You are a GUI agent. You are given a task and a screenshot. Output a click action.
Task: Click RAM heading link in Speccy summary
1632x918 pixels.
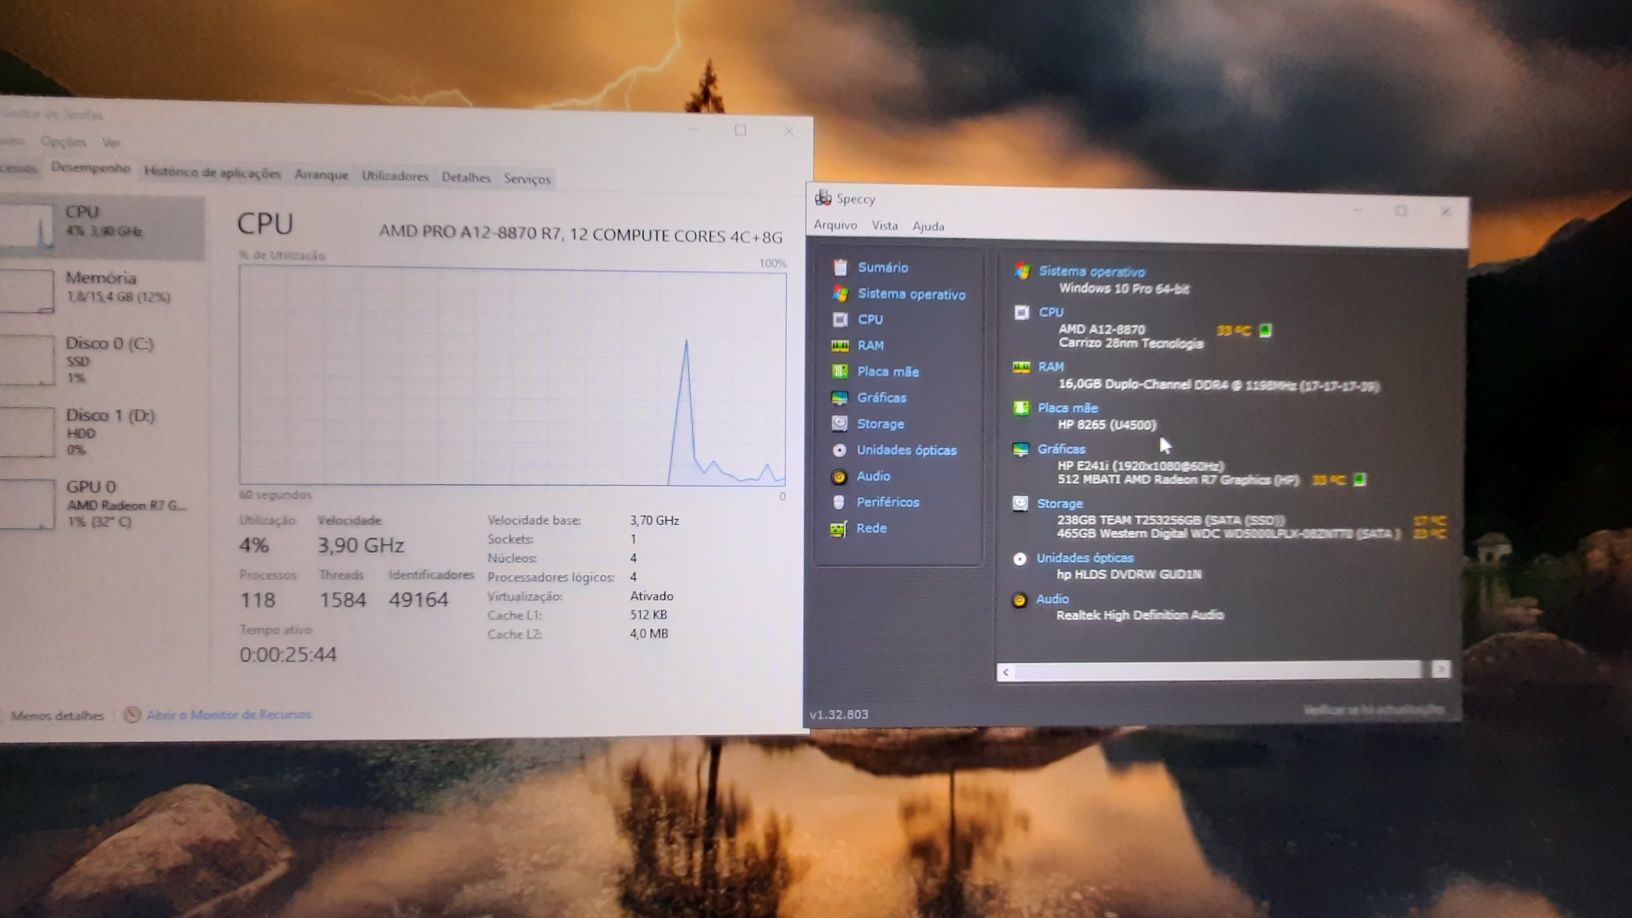(x=1050, y=367)
